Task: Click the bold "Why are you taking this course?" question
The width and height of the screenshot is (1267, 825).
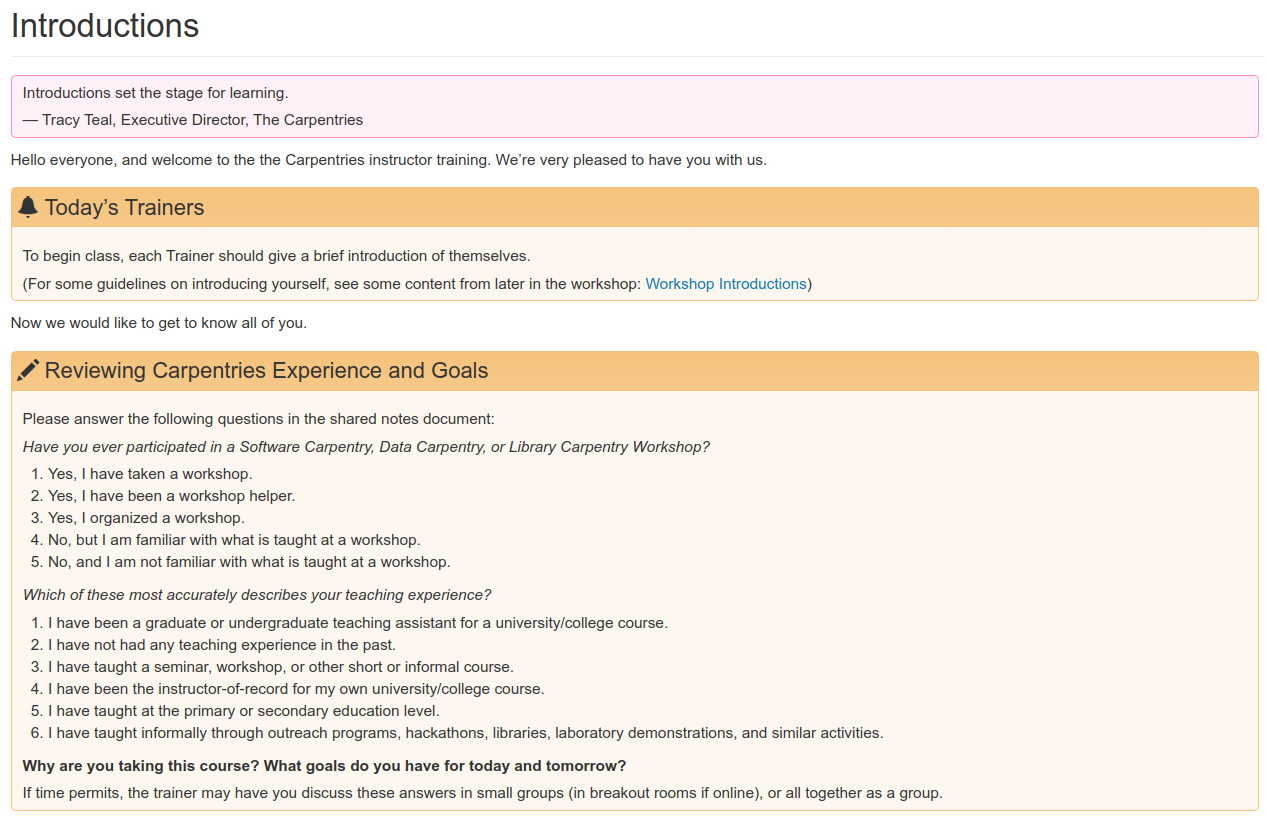Action: [324, 766]
